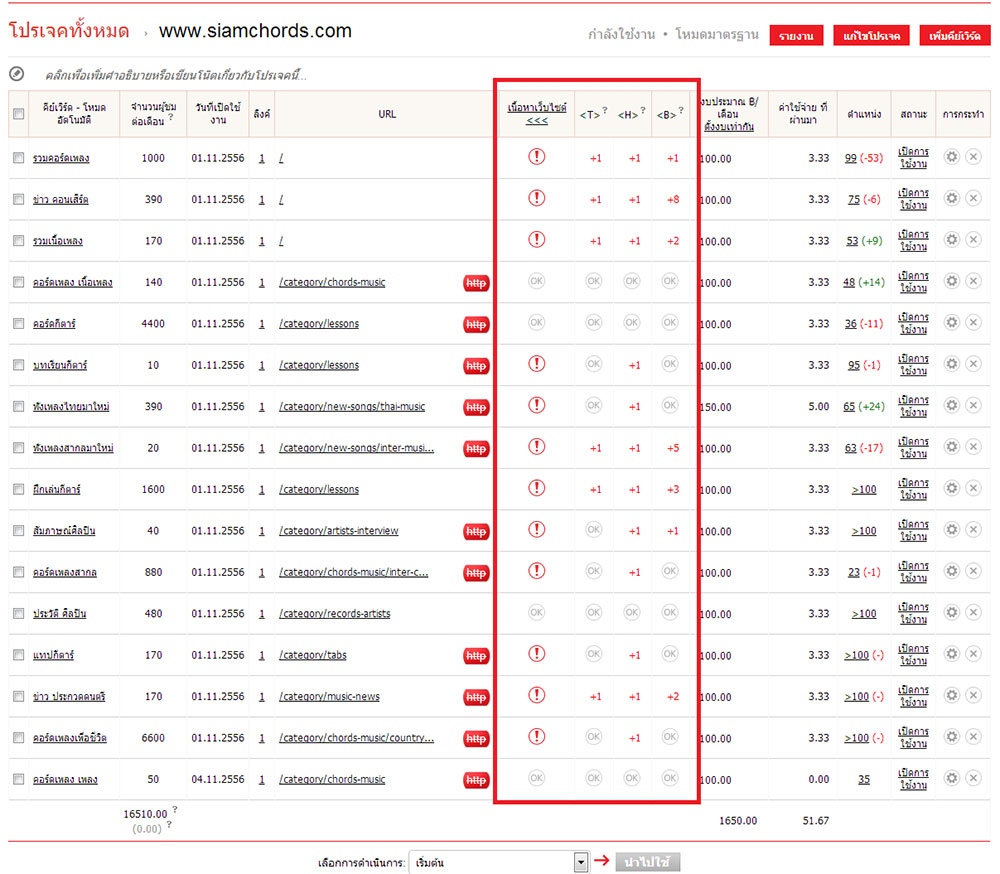Screen dimensions: 1000x874
Task: Open settings gear for 1000-visitor keyword row
Action: pos(952,157)
